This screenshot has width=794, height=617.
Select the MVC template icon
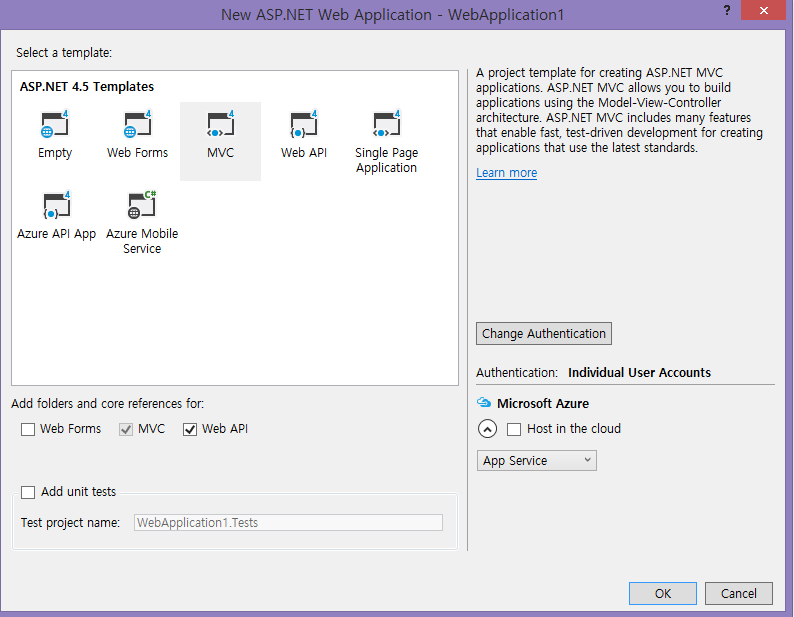coord(220,125)
